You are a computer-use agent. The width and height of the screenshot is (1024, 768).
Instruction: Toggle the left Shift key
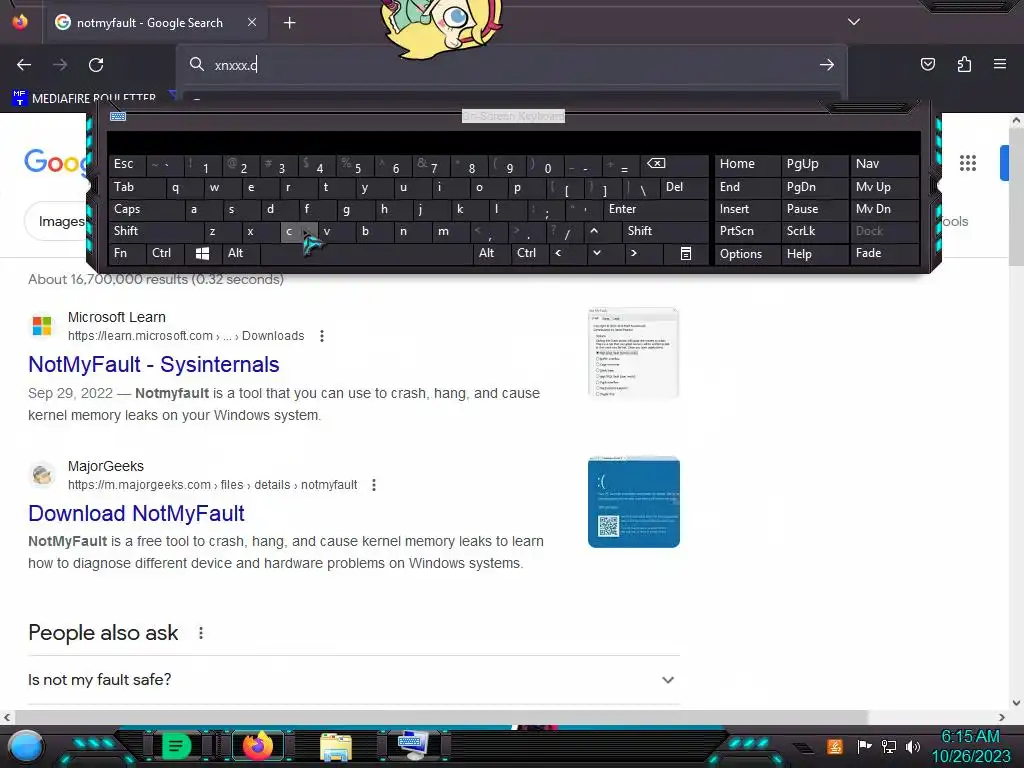tap(155, 231)
